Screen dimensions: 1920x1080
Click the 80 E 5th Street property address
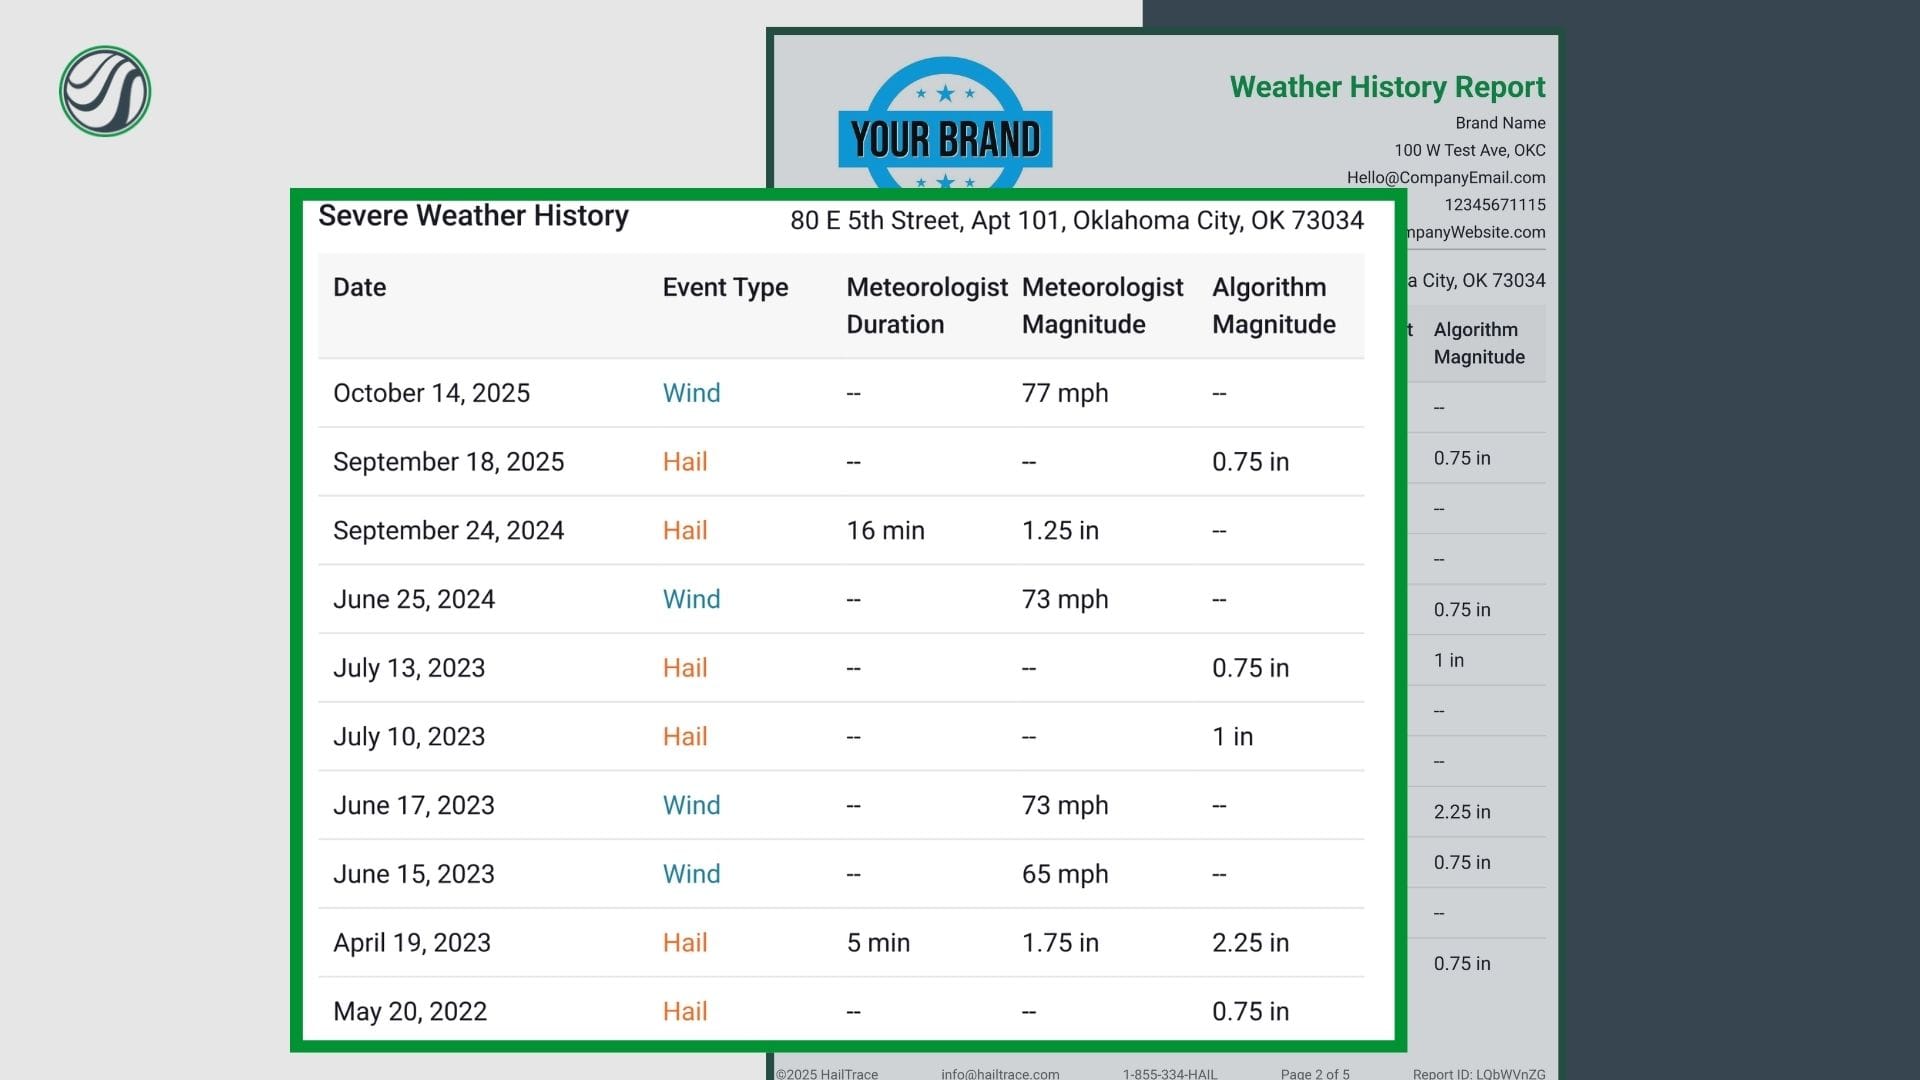[x=1077, y=220]
